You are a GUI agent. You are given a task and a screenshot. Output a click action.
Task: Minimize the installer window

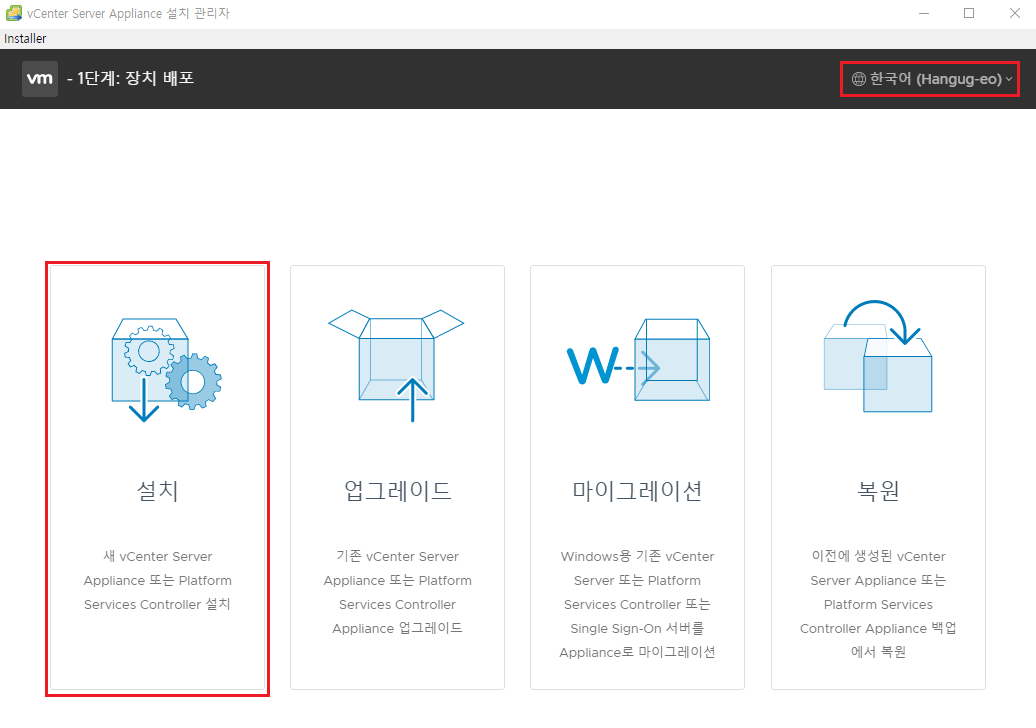tap(924, 13)
